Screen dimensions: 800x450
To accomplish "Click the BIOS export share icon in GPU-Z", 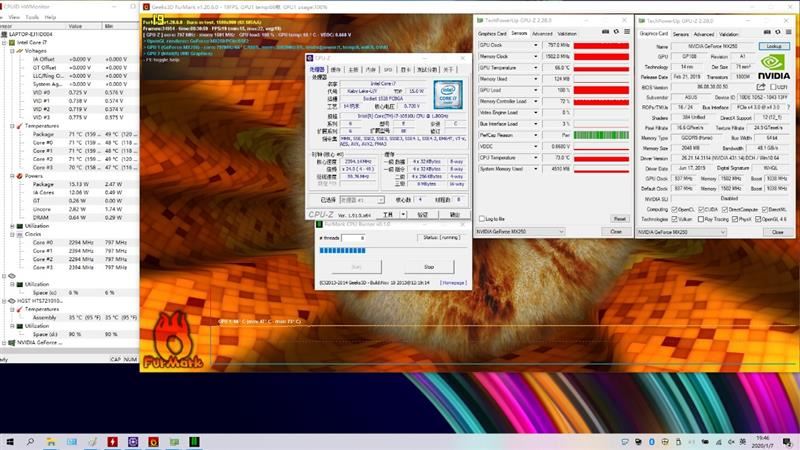I will point(761,87).
